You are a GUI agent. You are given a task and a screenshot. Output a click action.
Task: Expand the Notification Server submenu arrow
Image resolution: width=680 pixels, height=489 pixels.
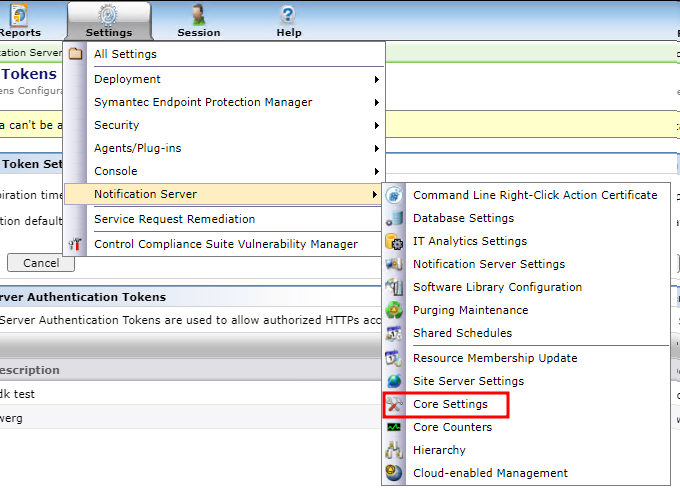pyautogui.click(x=375, y=194)
